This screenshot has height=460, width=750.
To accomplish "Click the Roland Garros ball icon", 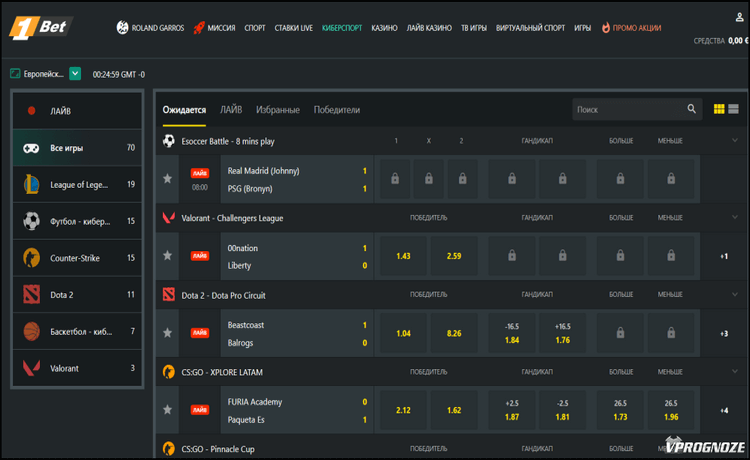I will (x=122, y=28).
